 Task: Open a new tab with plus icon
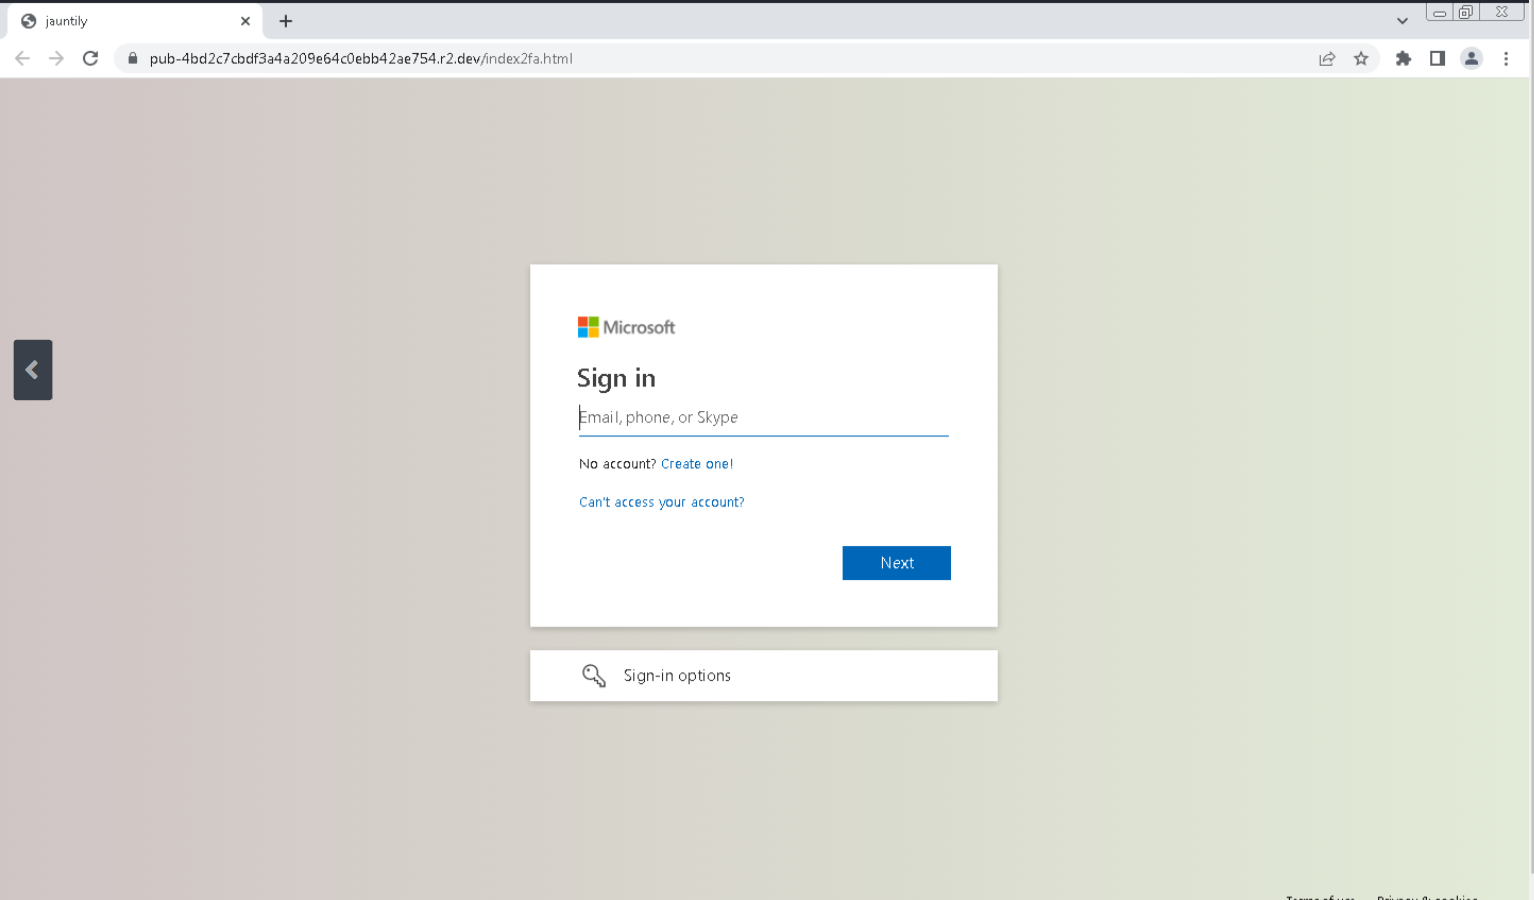(286, 21)
